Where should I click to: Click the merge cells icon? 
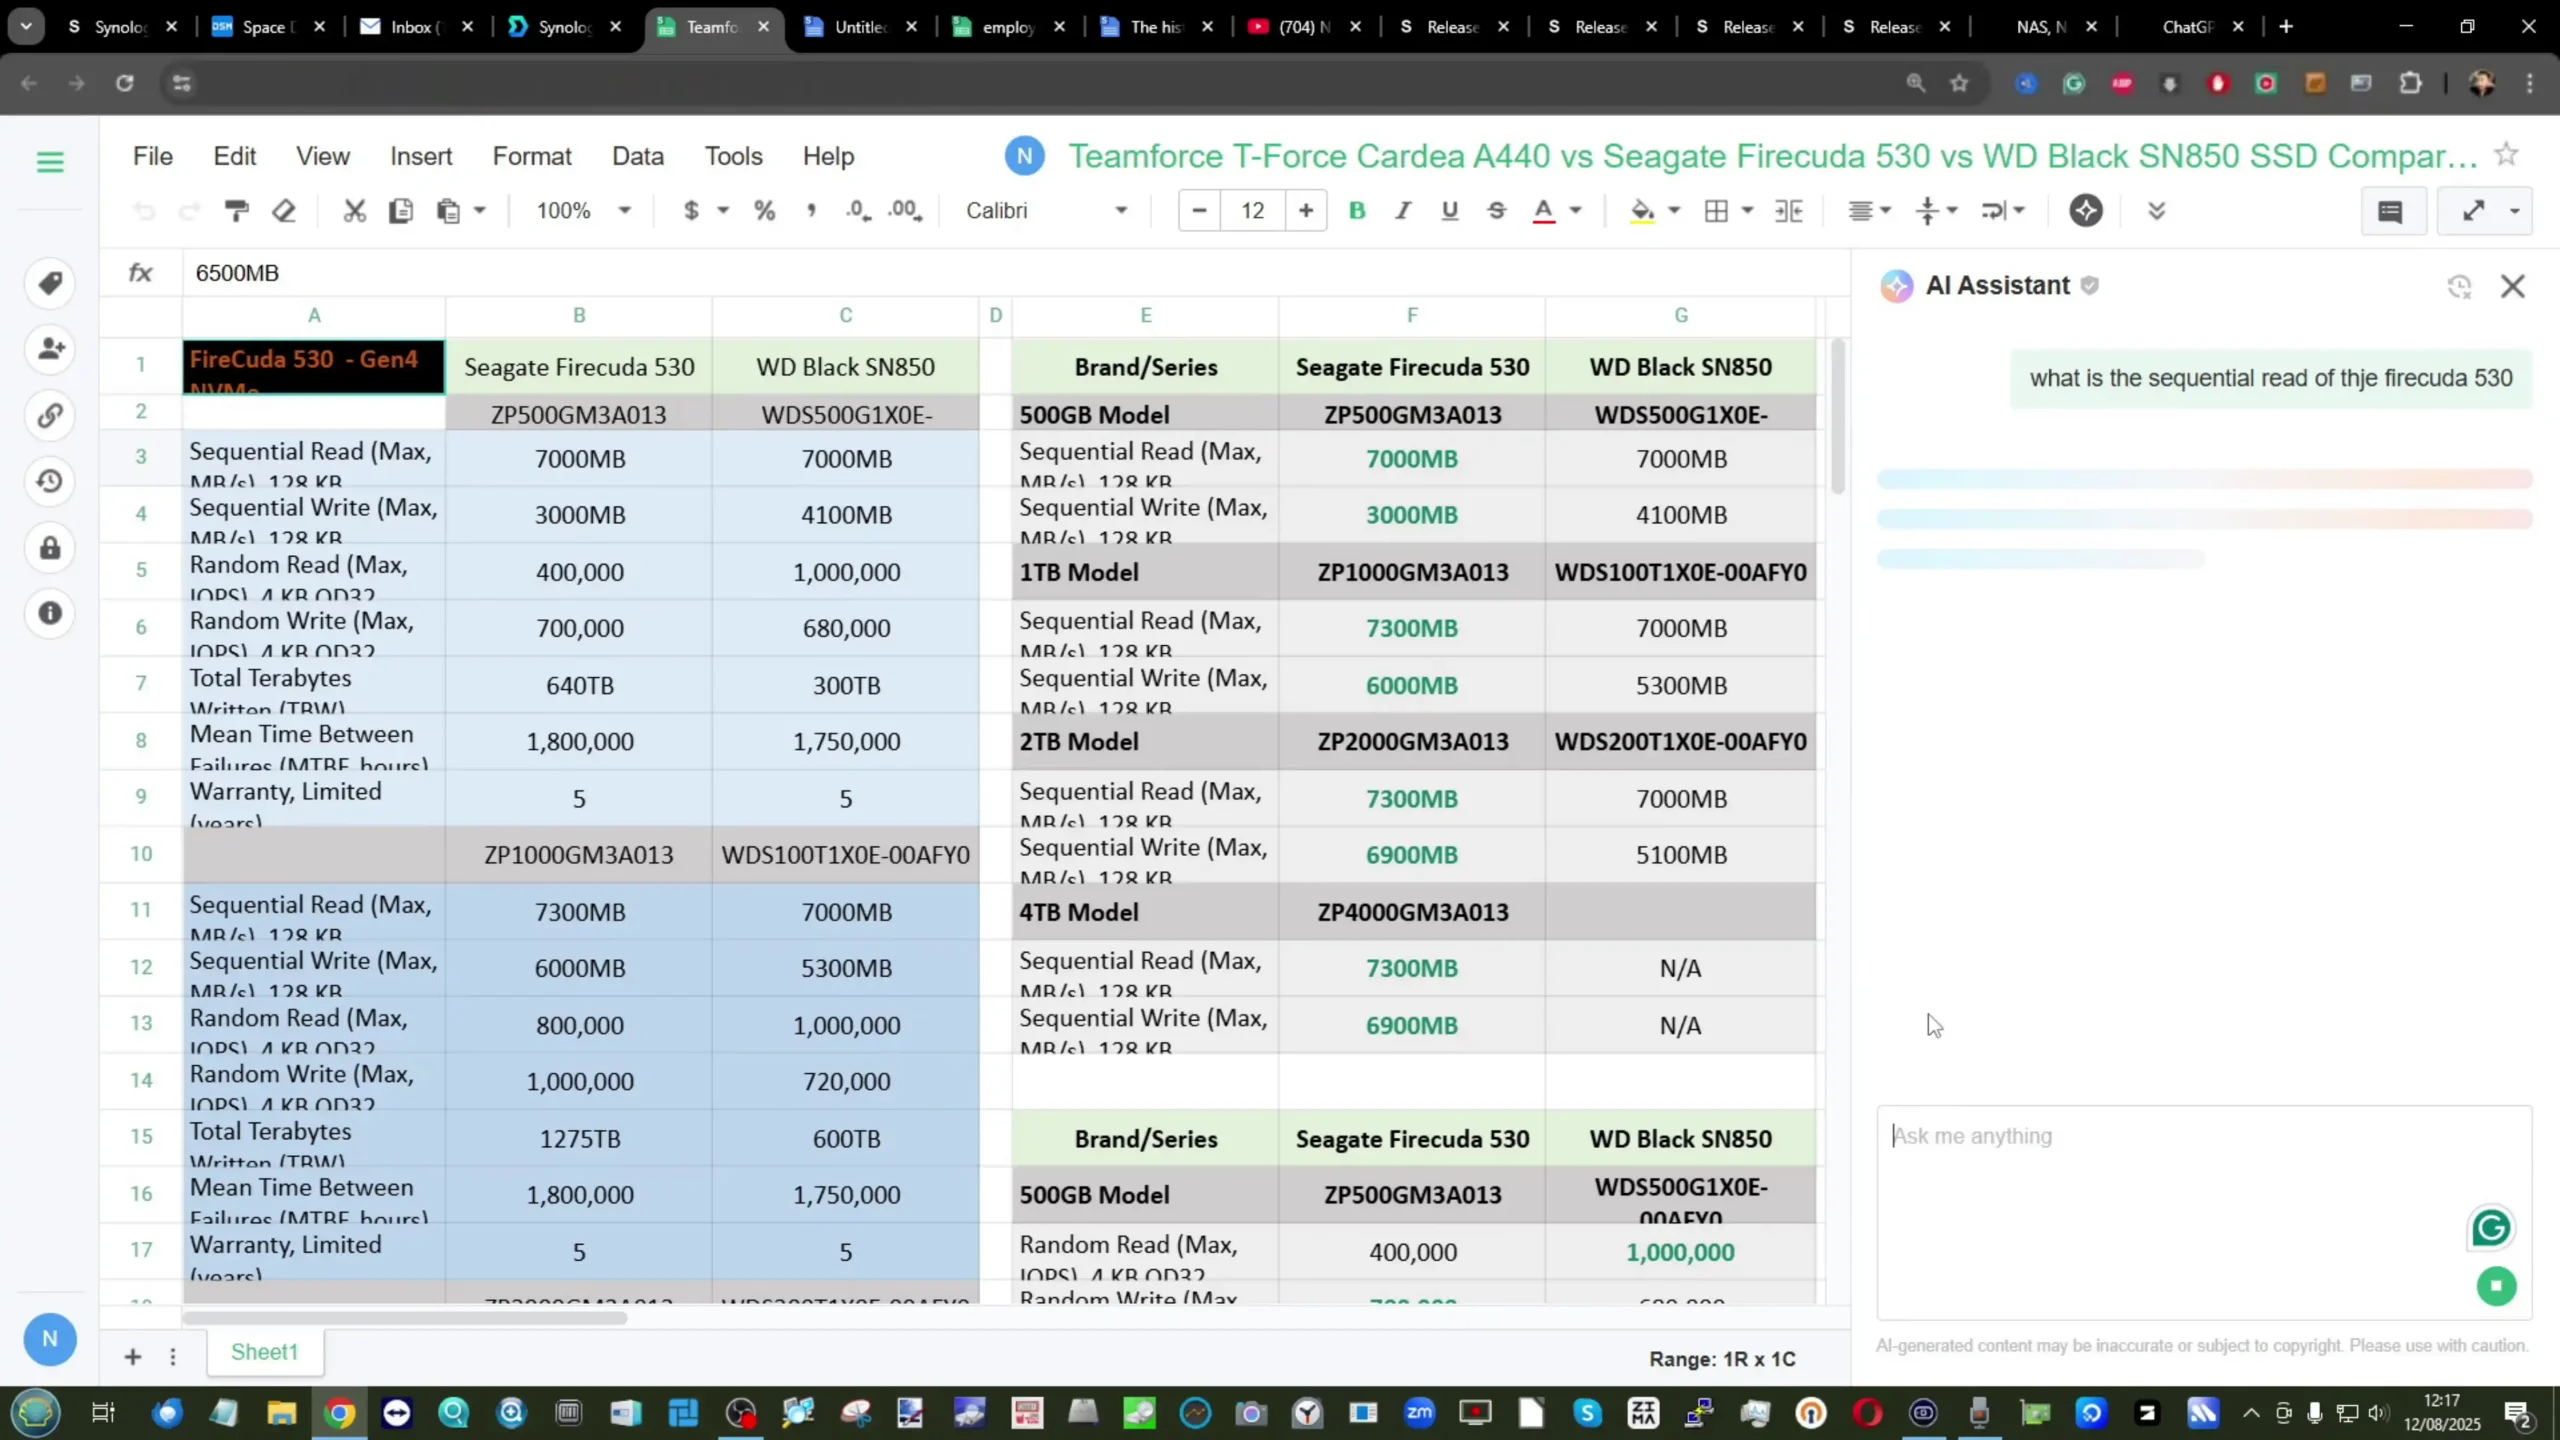(x=1788, y=211)
